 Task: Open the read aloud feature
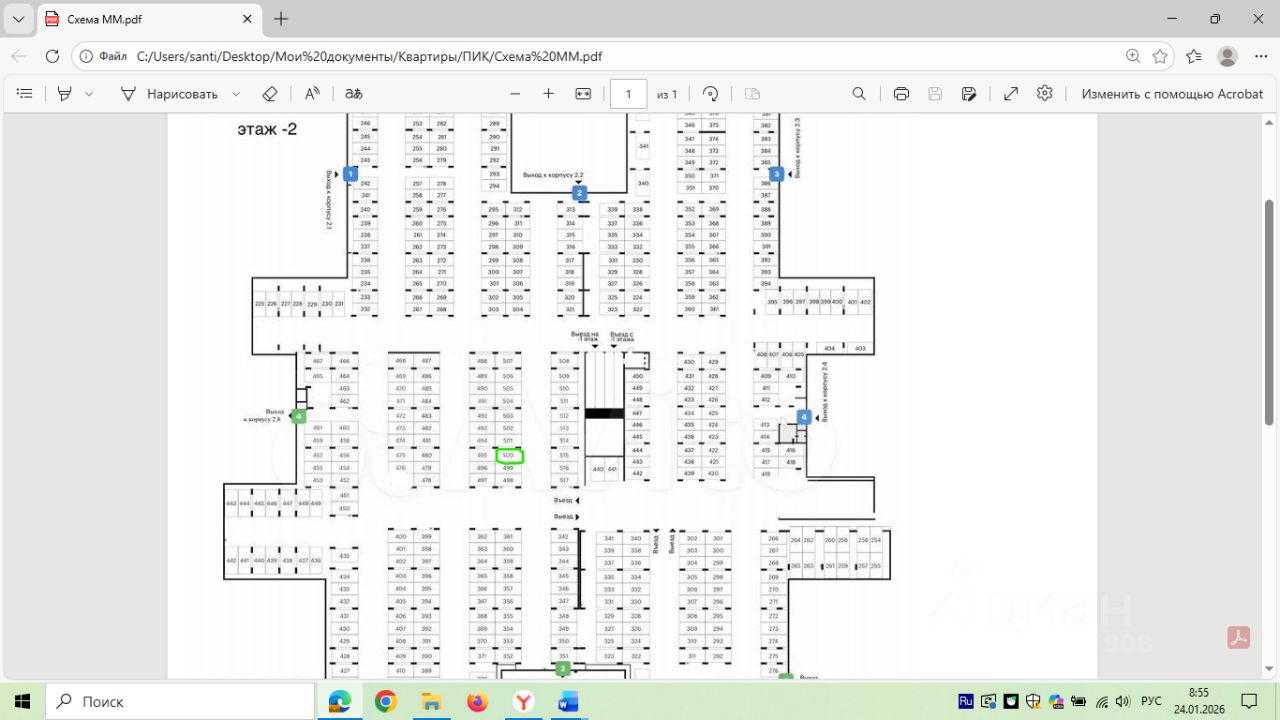(x=312, y=93)
